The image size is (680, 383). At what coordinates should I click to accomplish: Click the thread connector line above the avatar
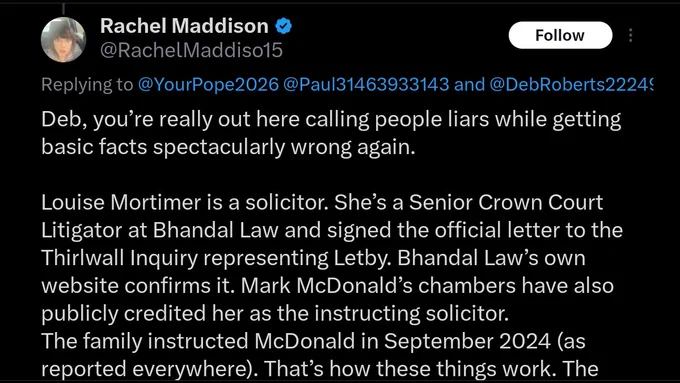(x=63, y=9)
